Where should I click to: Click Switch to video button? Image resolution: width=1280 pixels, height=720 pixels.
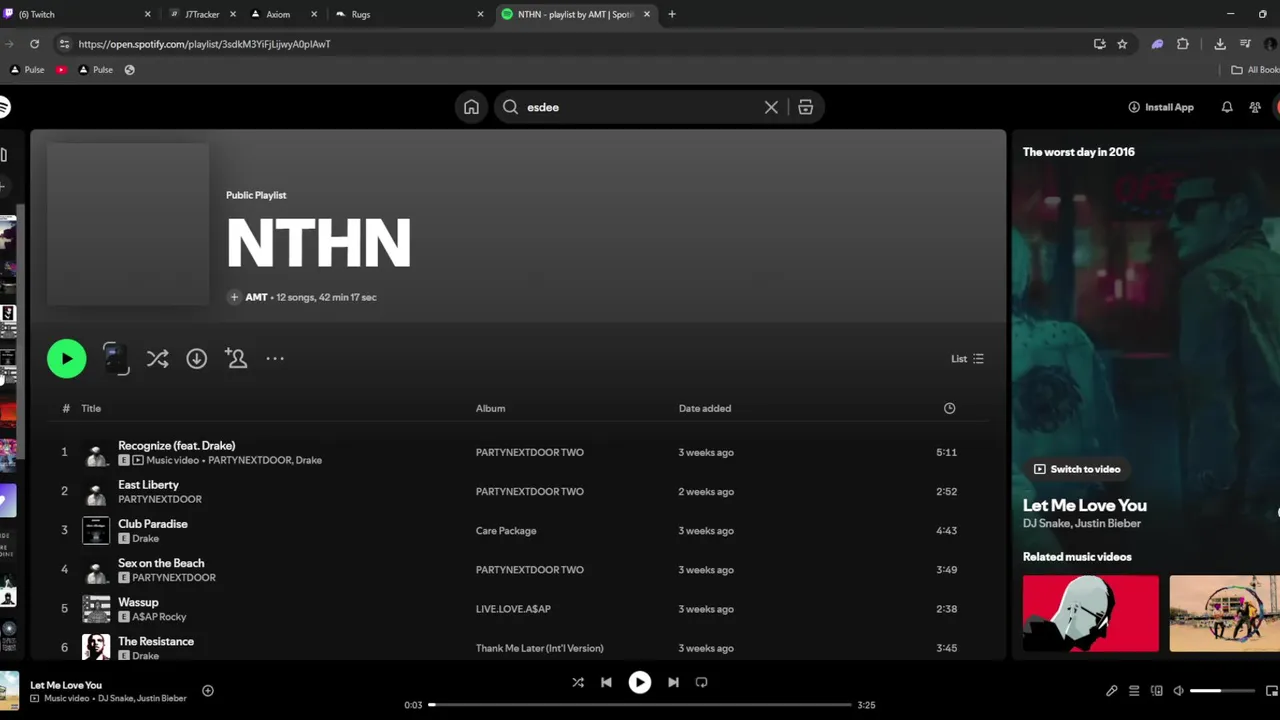coord(1077,469)
